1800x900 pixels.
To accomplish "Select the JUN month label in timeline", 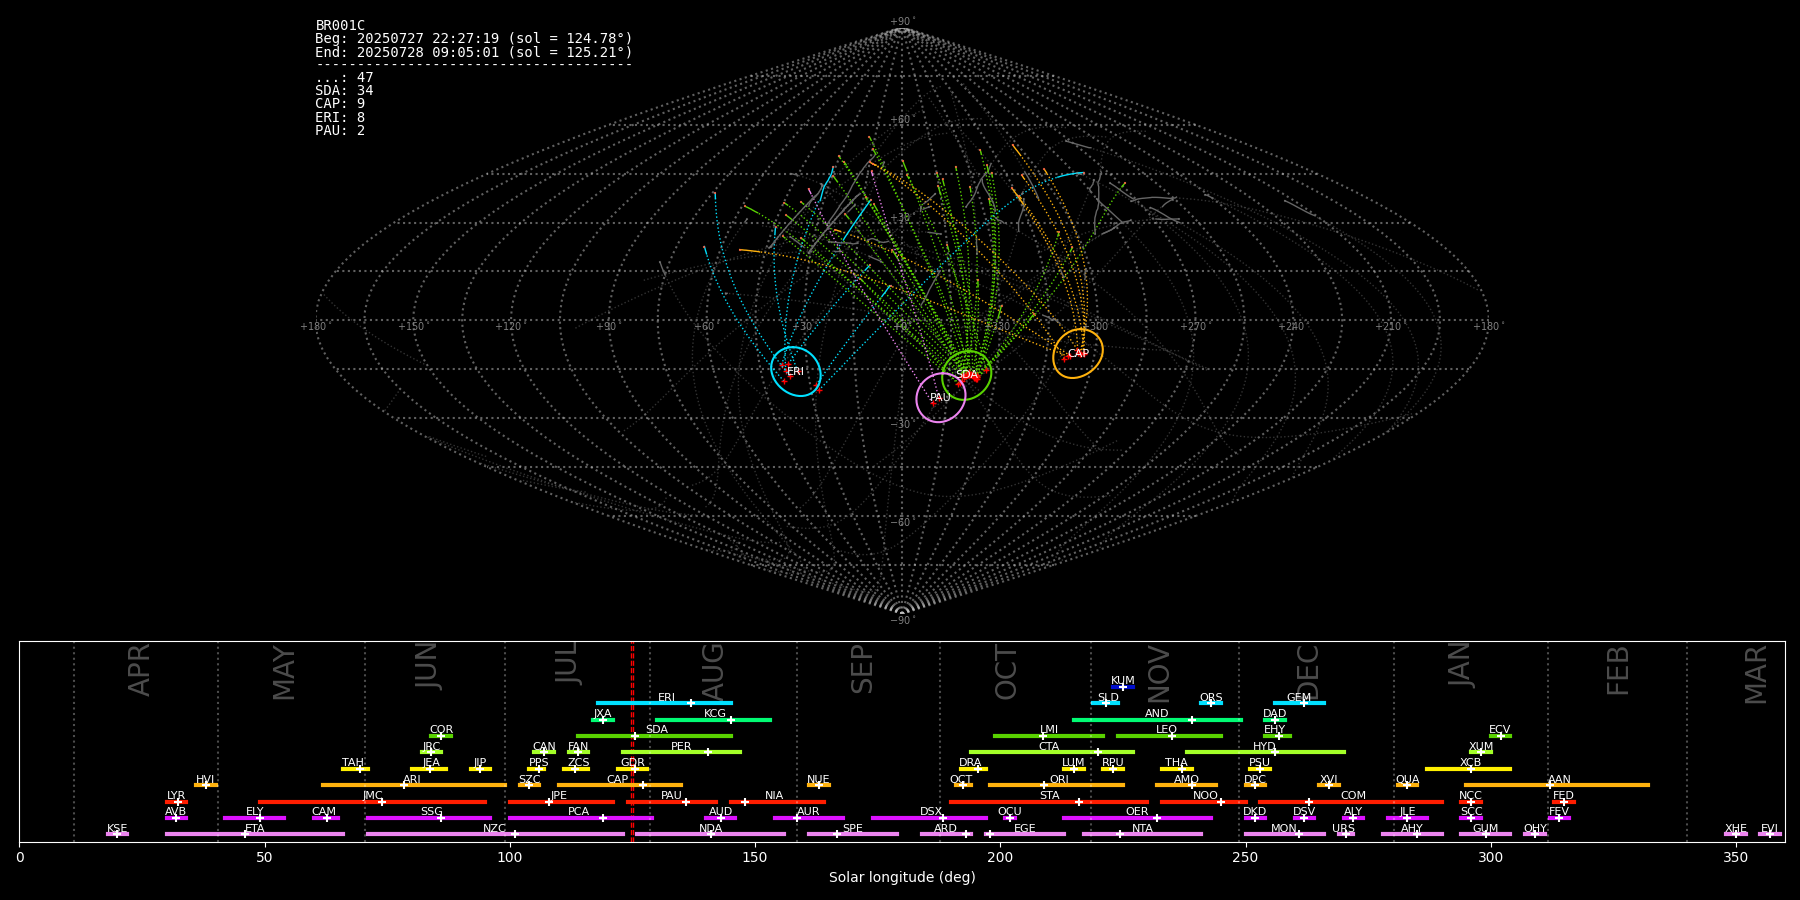I will point(427,666).
